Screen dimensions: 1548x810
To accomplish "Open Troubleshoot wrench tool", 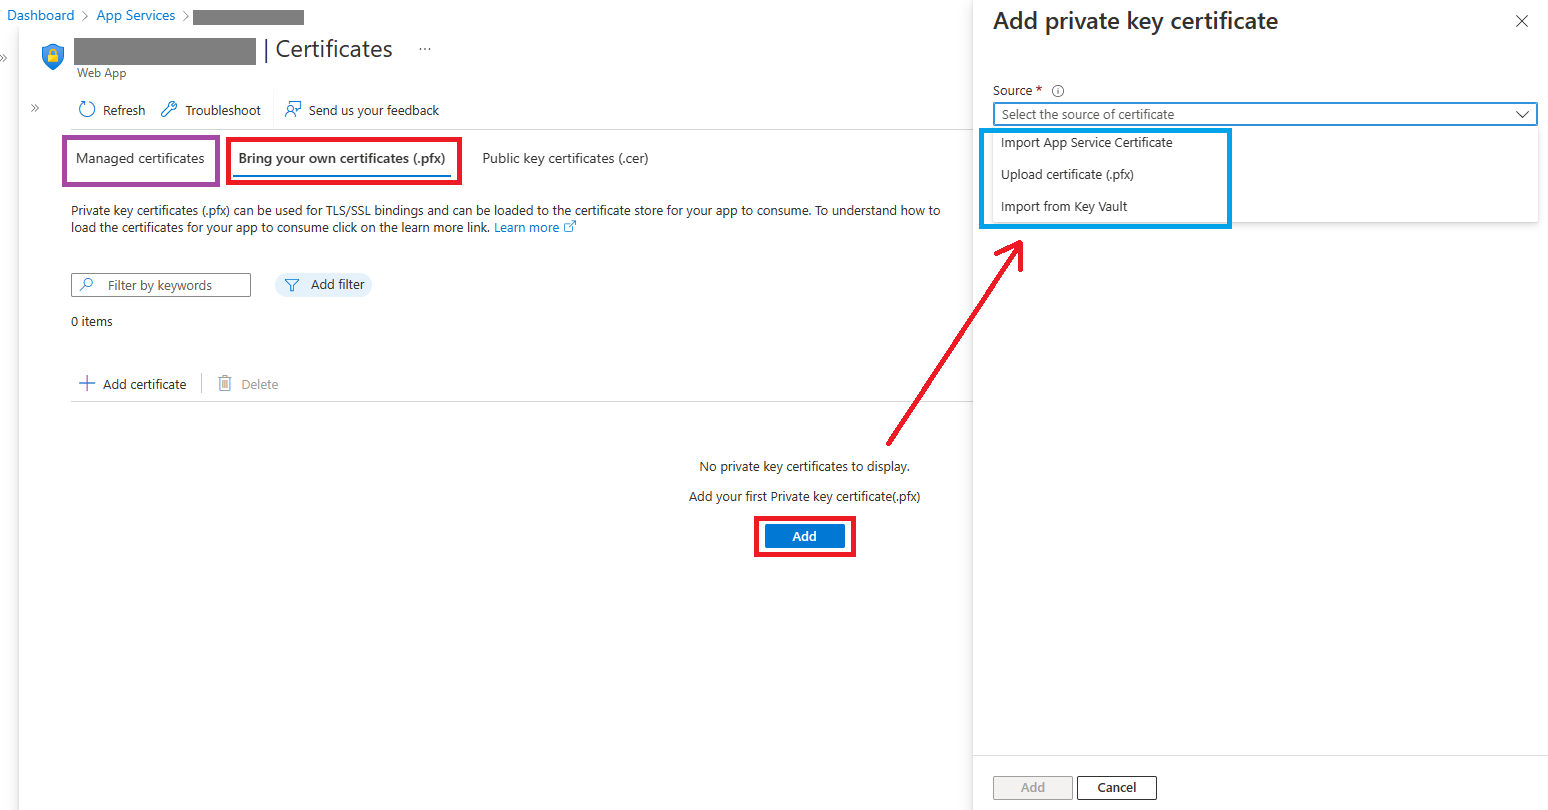I will (x=169, y=110).
